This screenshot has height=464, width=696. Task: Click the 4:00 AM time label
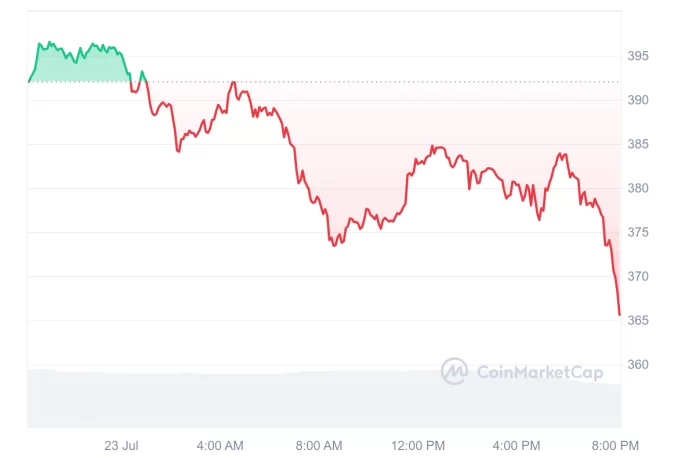(x=220, y=444)
